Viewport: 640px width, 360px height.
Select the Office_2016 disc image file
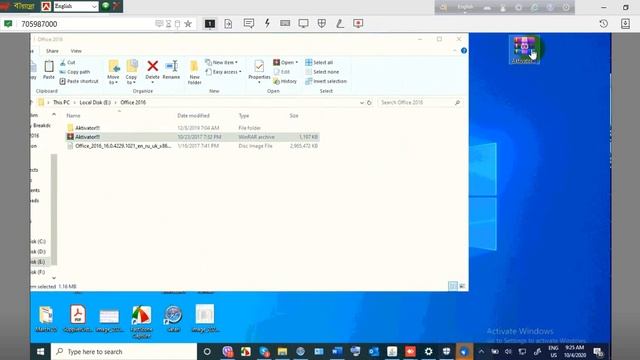pos(192,146)
